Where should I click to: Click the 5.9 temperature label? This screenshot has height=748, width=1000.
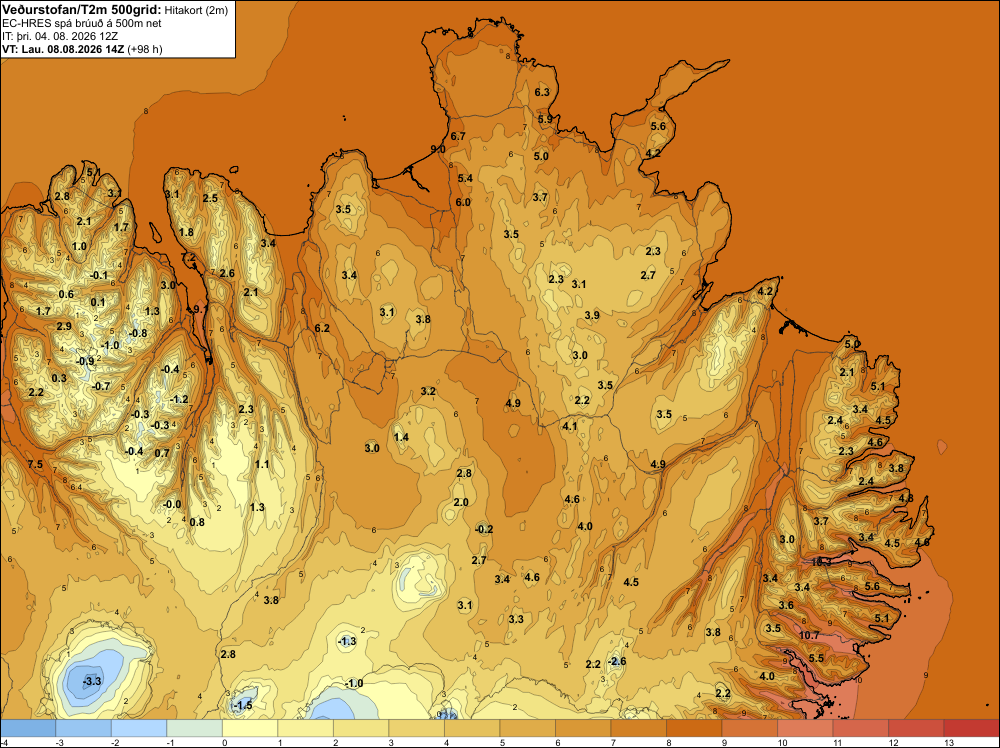pyautogui.click(x=545, y=119)
